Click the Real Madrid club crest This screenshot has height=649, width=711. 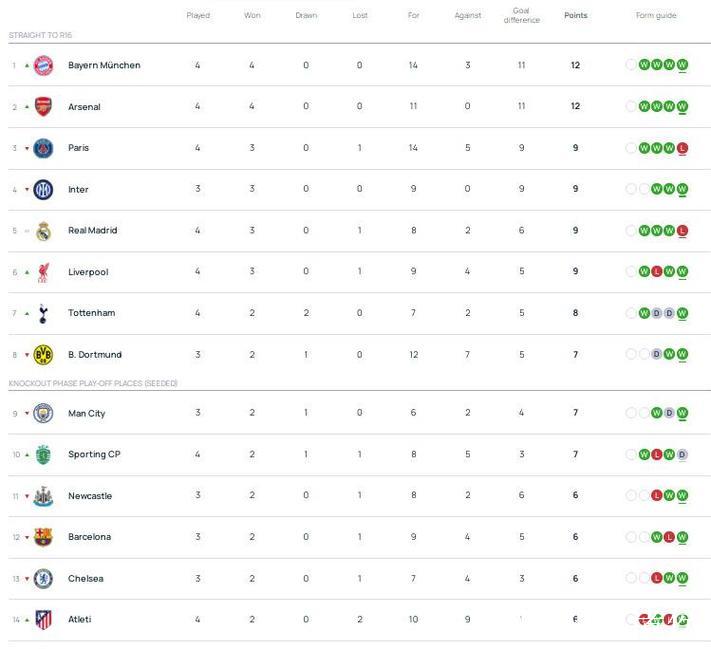click(x=43, y=231)
